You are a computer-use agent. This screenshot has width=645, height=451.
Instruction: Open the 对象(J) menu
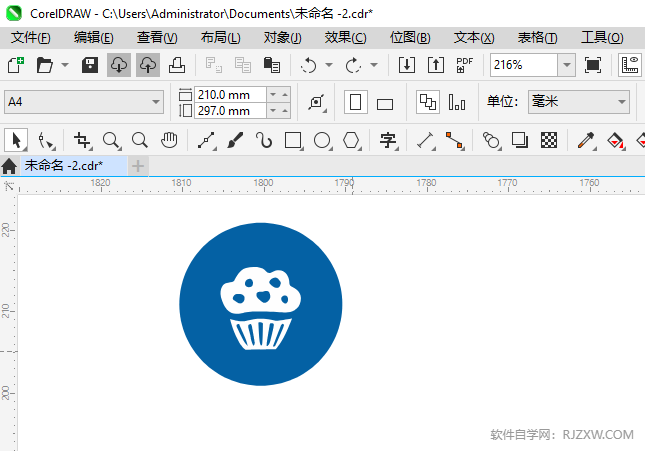[x=283, y=38]
